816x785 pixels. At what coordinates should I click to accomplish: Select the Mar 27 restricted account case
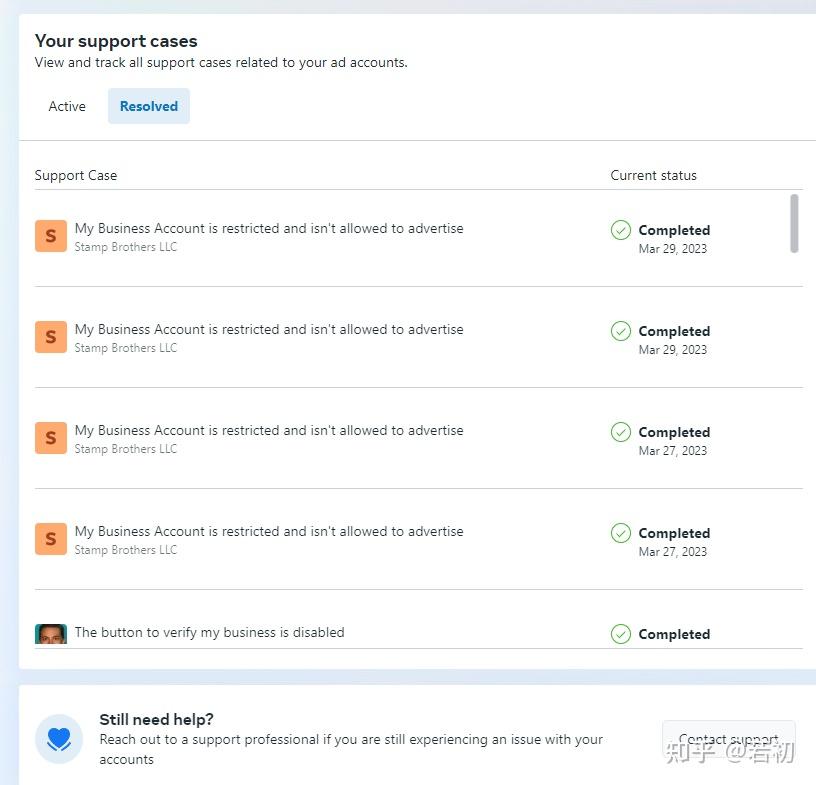[x=268, y=430]
